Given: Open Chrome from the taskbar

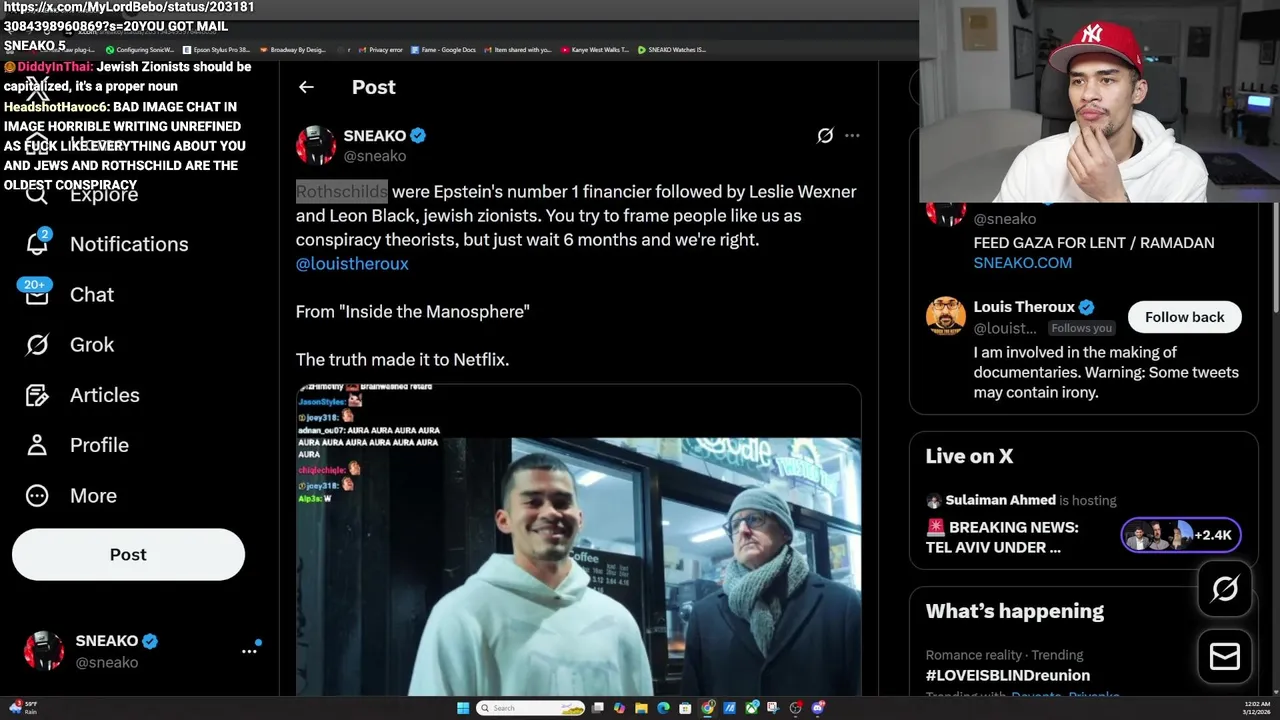Looking at the screenshot, I should [707, 708].
